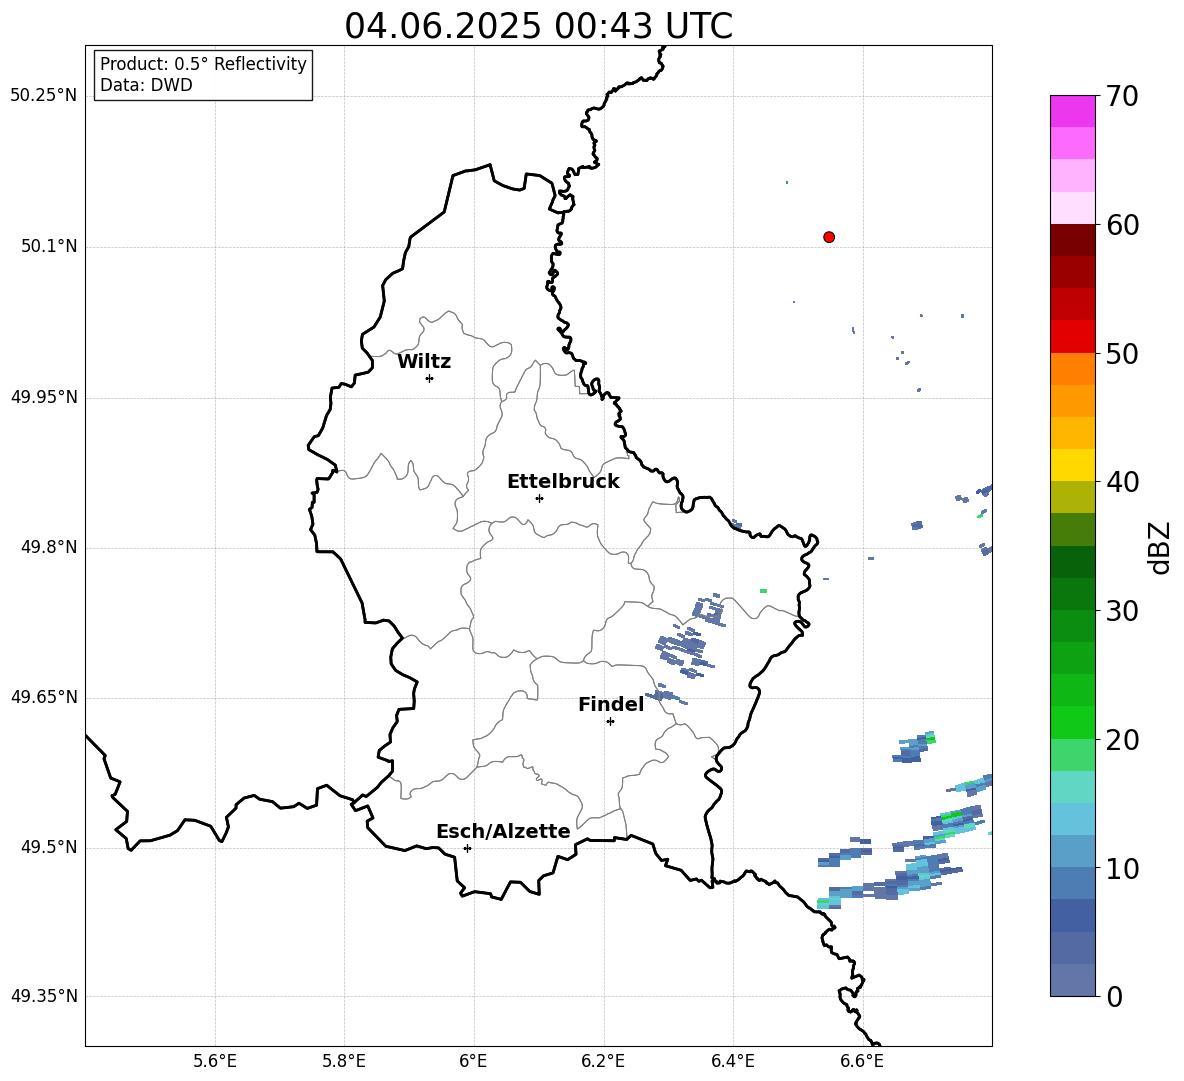Click the 'Esch/Alzette' city label
This screenshot has width=1184, height=1081.
504,831
